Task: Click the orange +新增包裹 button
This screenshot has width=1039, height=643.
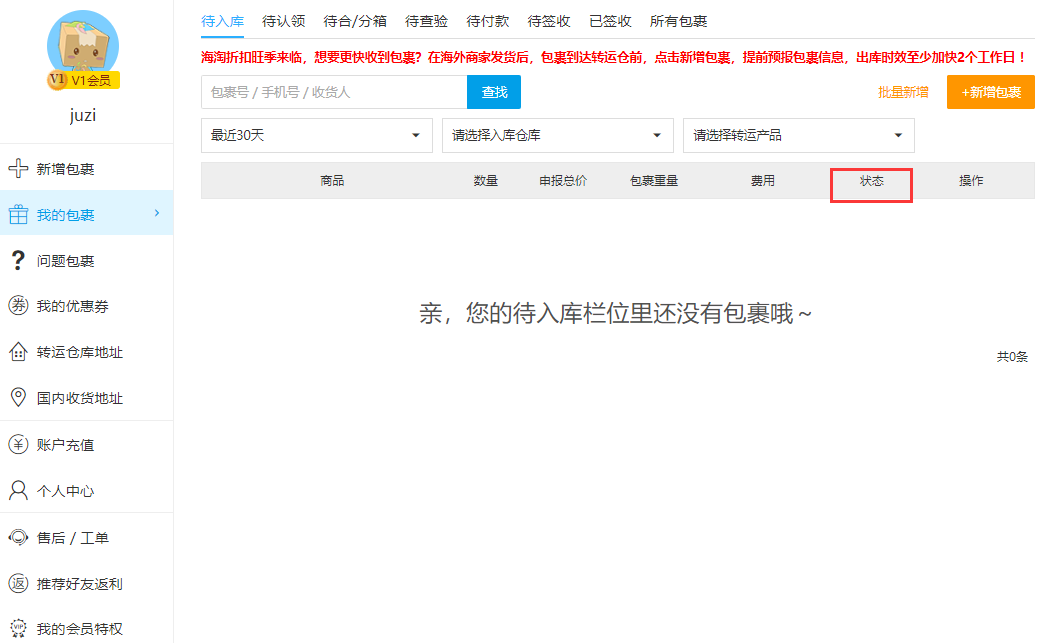Action: tap(991, 92)
